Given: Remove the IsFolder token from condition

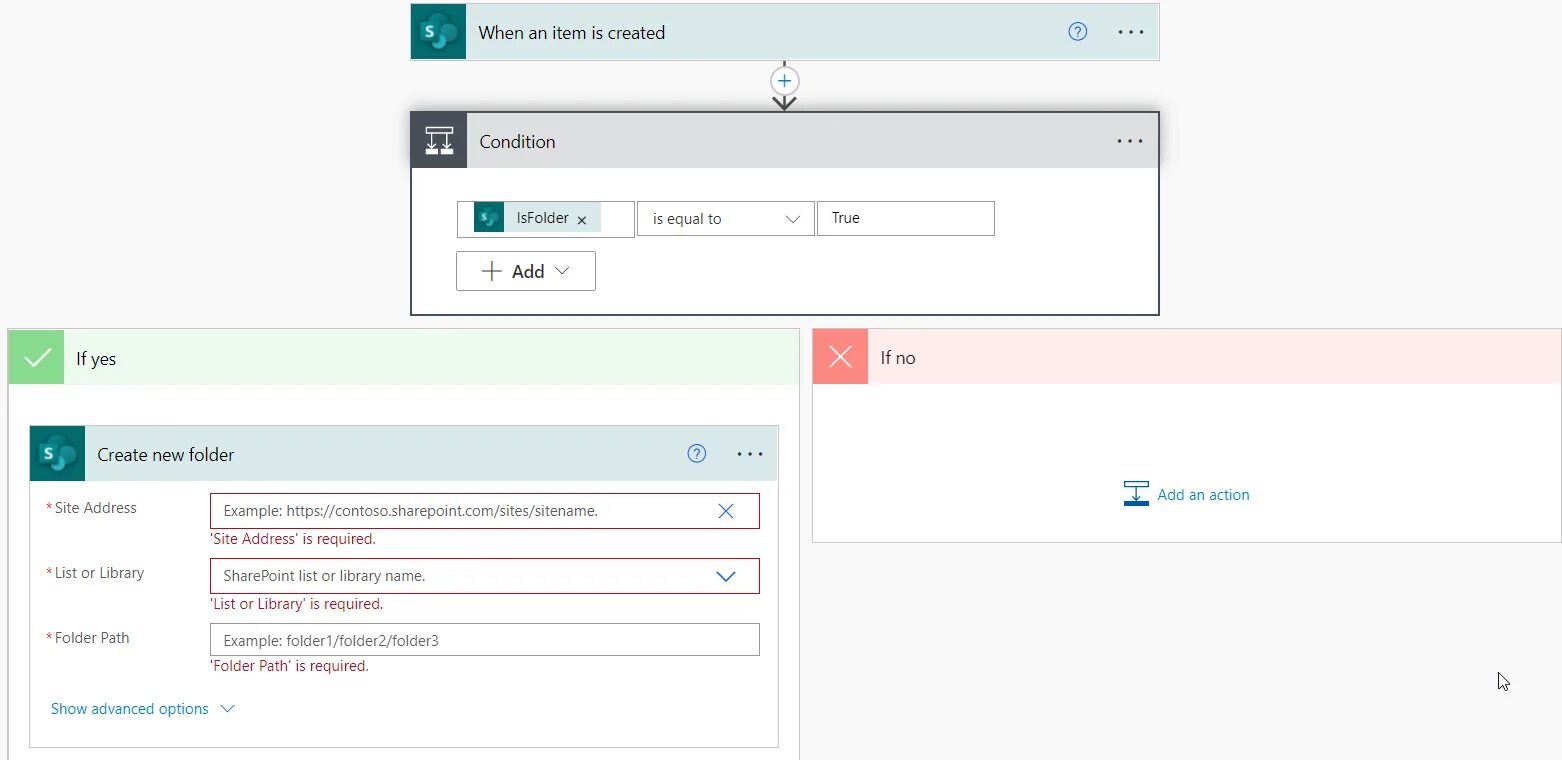Looking at the screenshot, I should 582,219.
